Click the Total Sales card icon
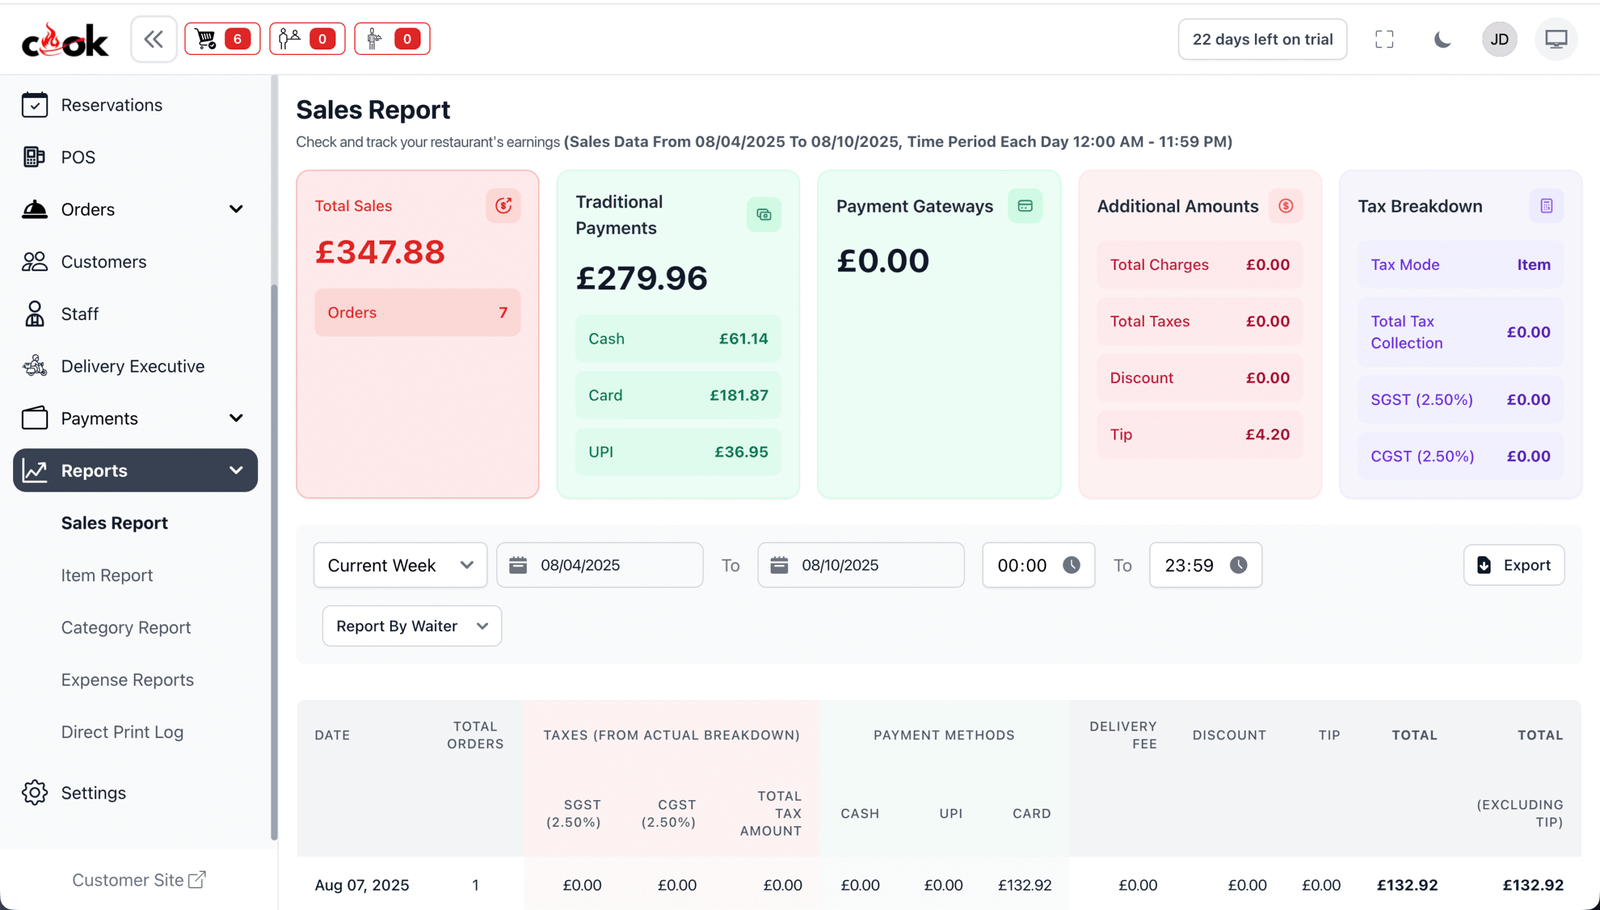This screenshot has width=1600, height=910. pos(503,206)
